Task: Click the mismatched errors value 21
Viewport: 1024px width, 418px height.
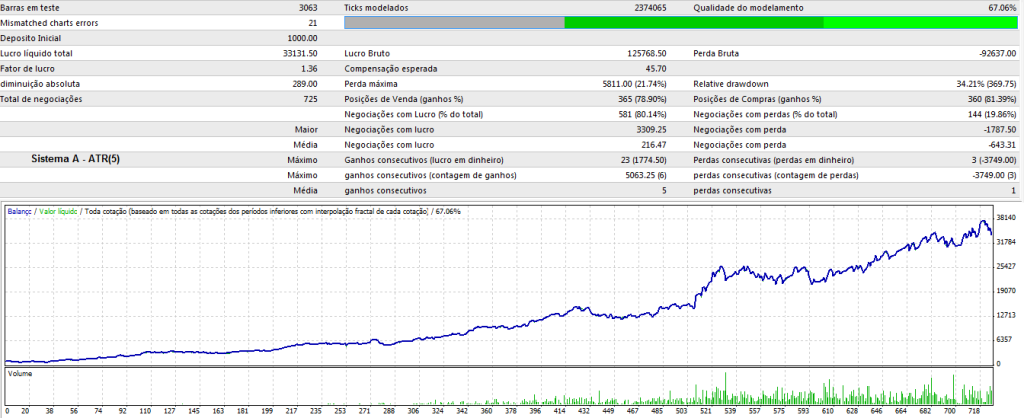Action: (x=313, y=23)
